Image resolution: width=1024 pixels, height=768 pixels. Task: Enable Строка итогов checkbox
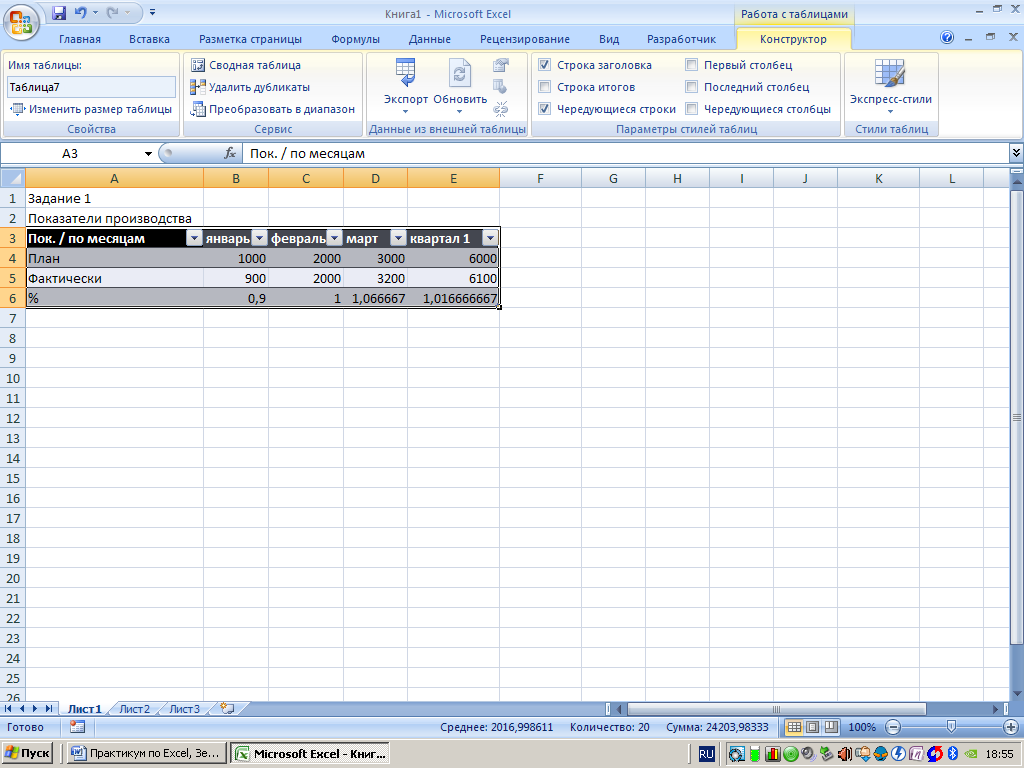[545, 87]
